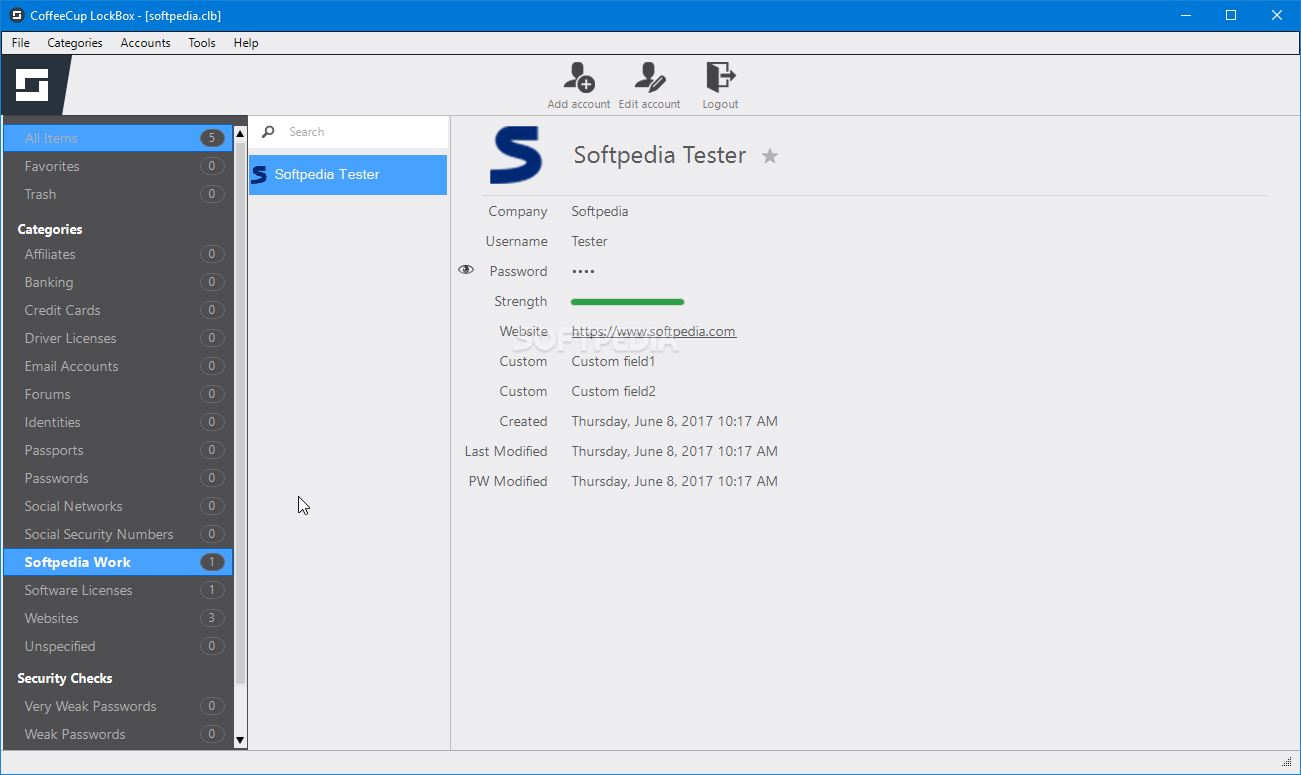The image size is (1301, 775).
Task: Select the Driver Licenses category
Action: pyautogui.click(x=118, y=338)
